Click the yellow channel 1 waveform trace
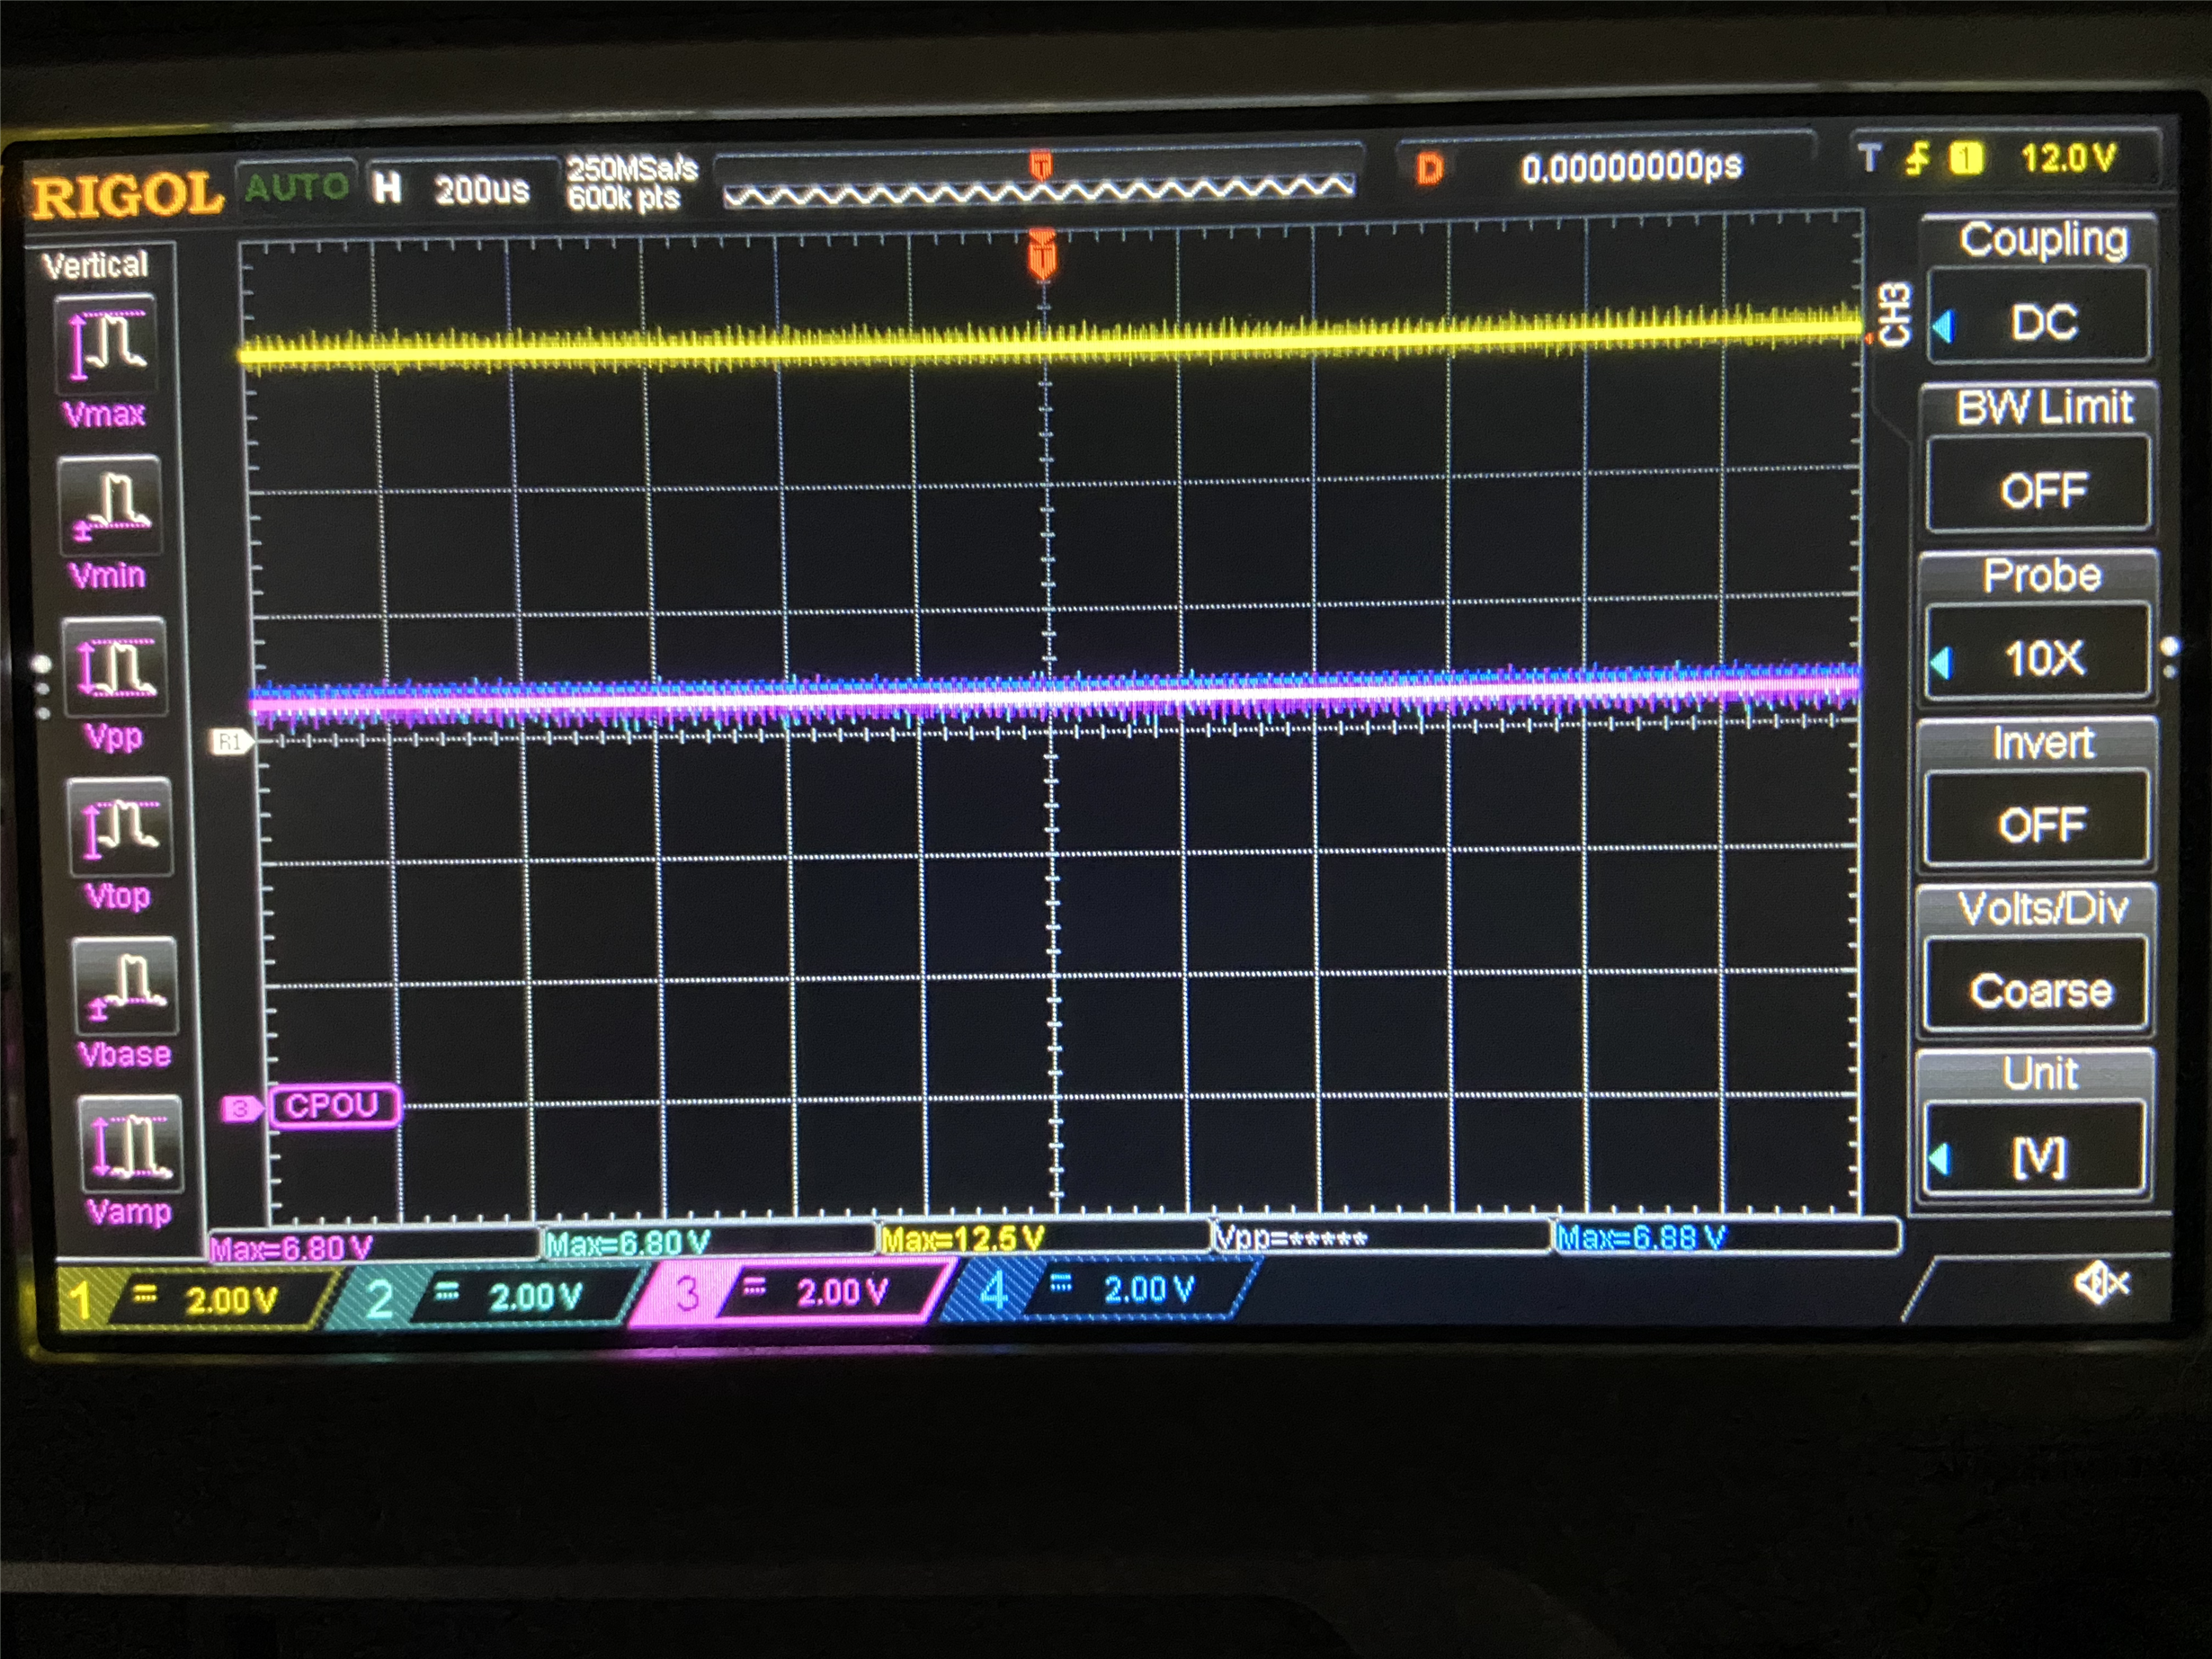The height and width of the screenshot is (1659, 2212). tap(1050, 340)
